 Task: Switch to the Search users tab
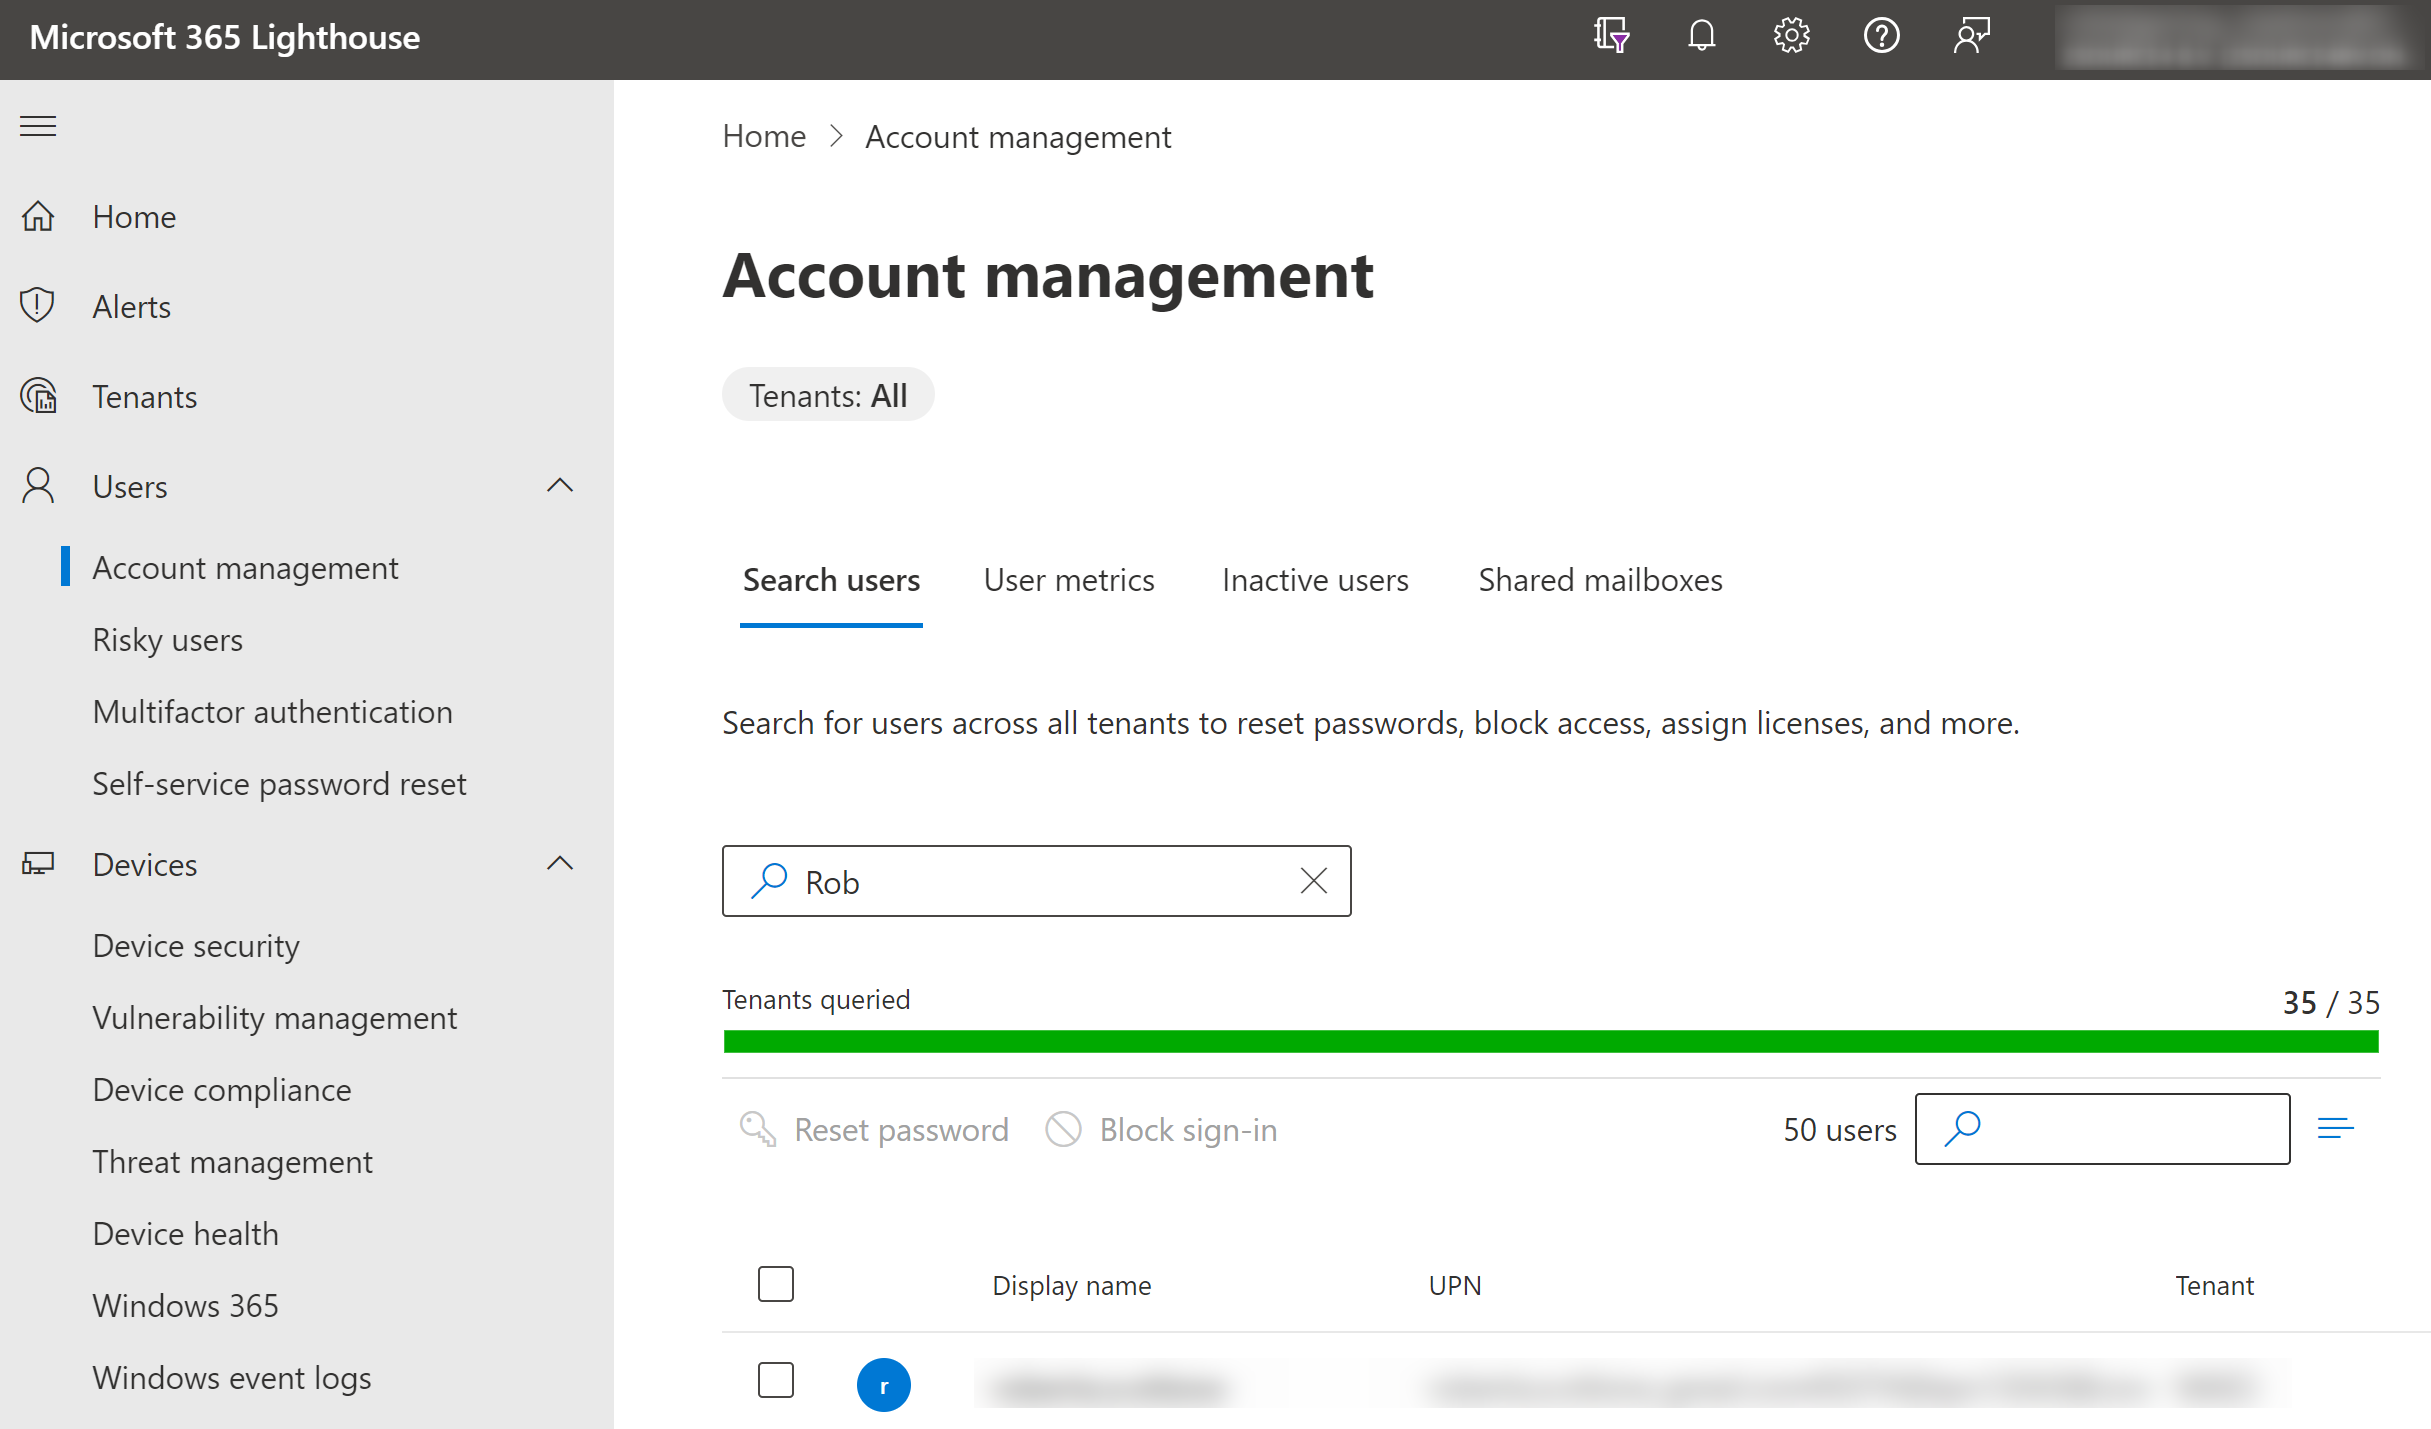[x=831, y=581]
